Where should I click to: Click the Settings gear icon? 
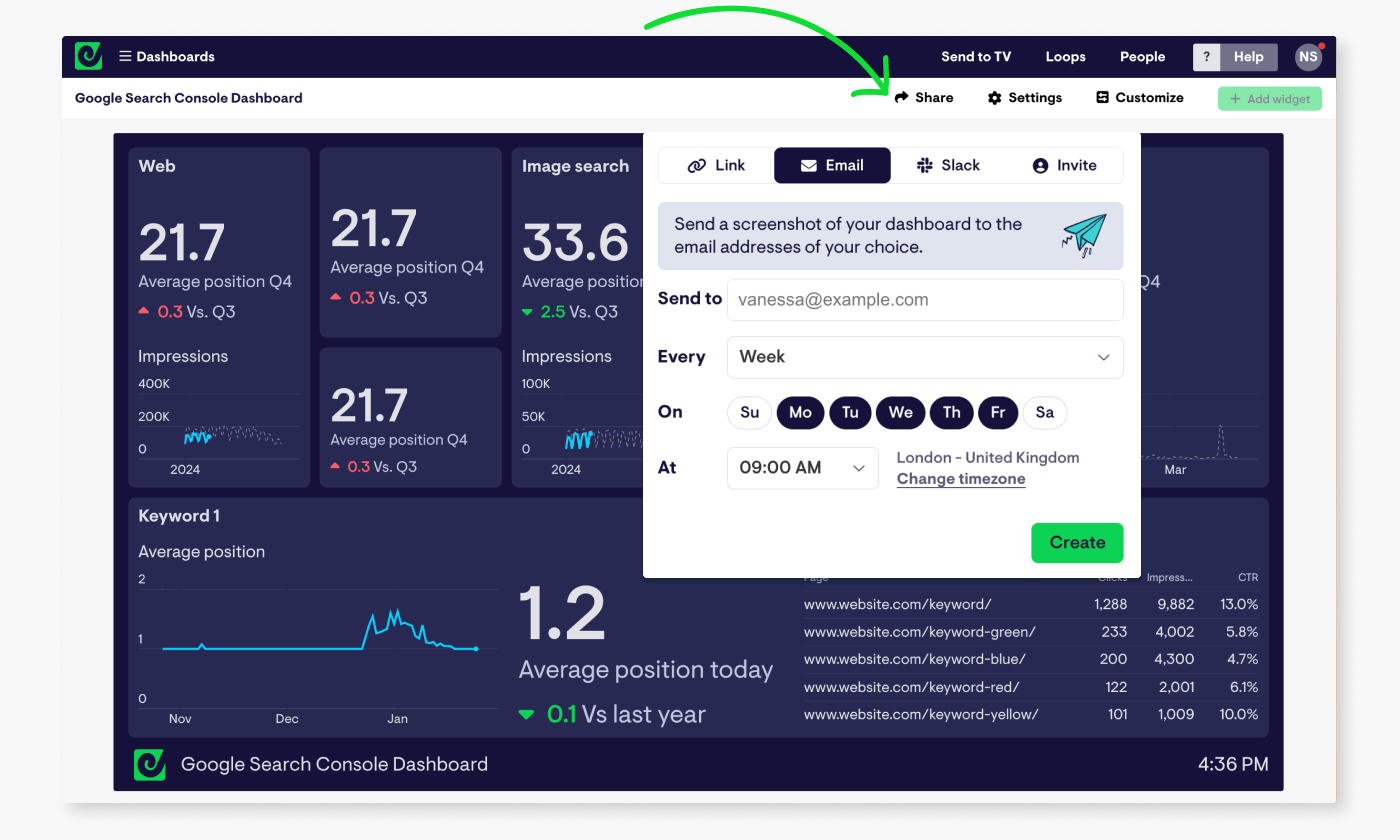click(994, 97)
